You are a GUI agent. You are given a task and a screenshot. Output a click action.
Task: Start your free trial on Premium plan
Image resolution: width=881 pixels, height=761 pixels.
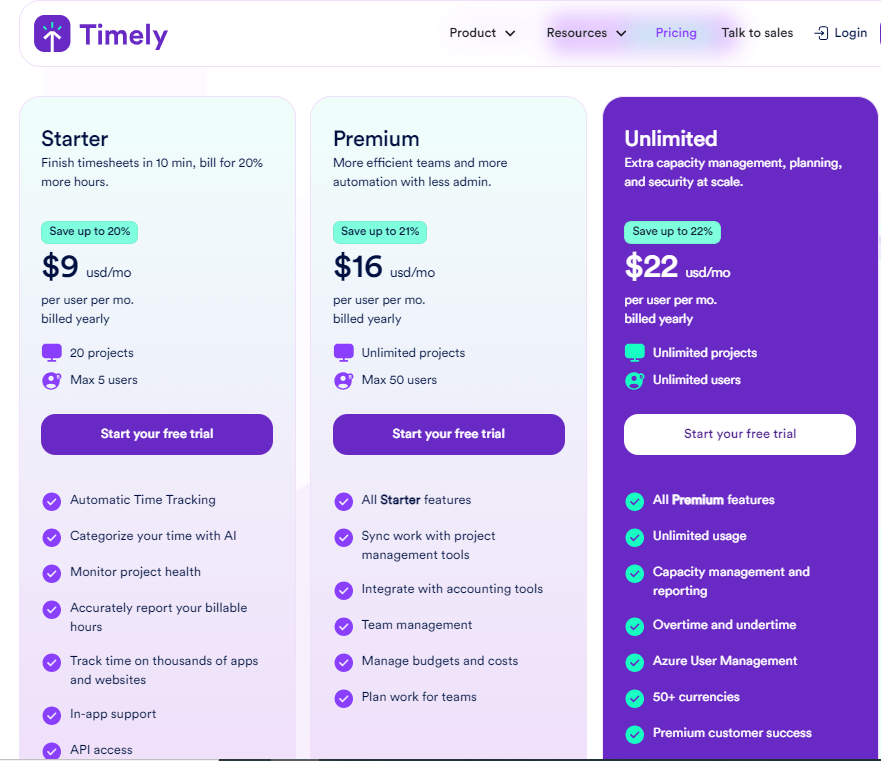(x=448, y=434)
